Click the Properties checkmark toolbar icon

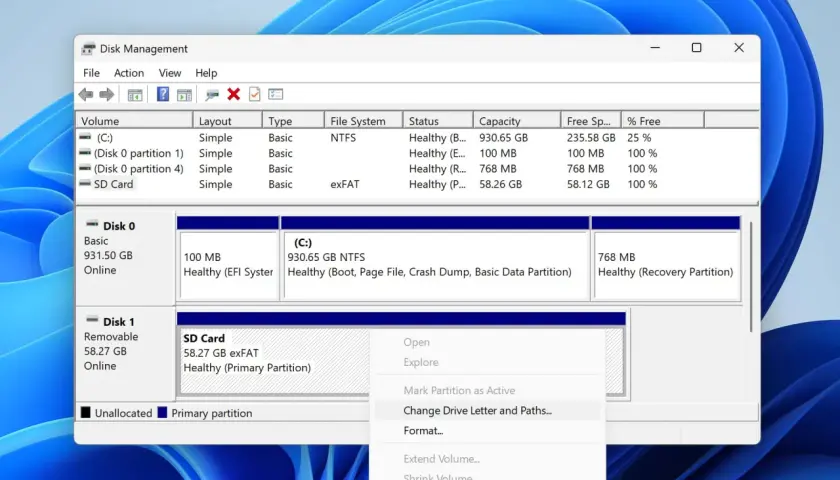(254, 95)
